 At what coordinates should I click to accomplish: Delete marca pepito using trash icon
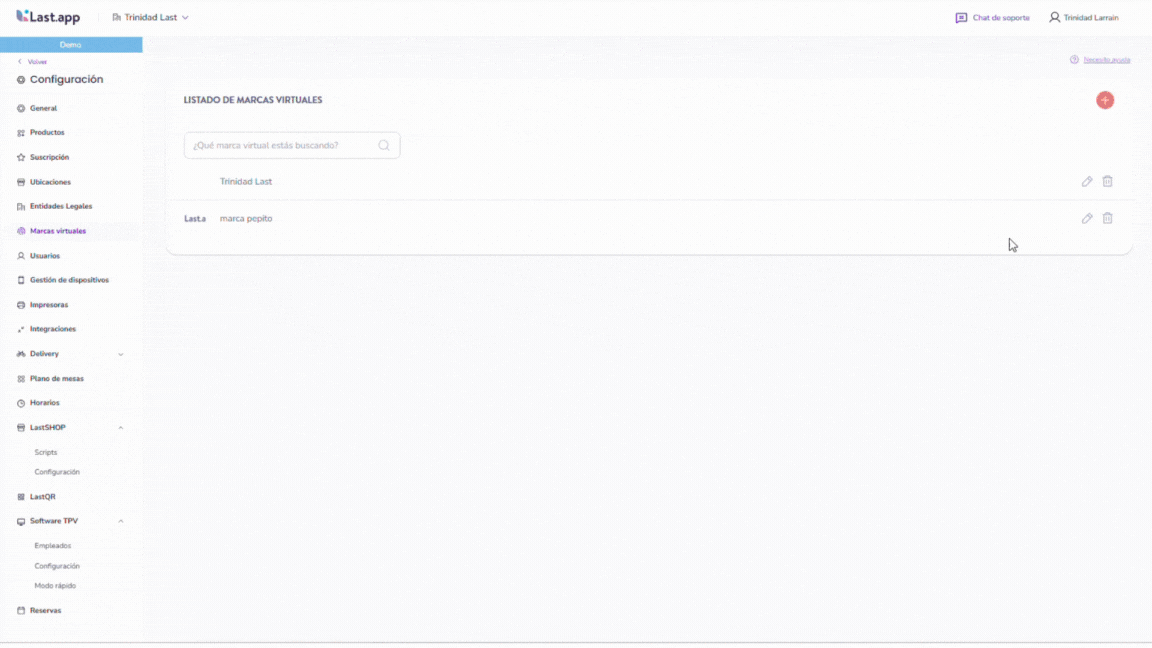[x=1107, y=218]
